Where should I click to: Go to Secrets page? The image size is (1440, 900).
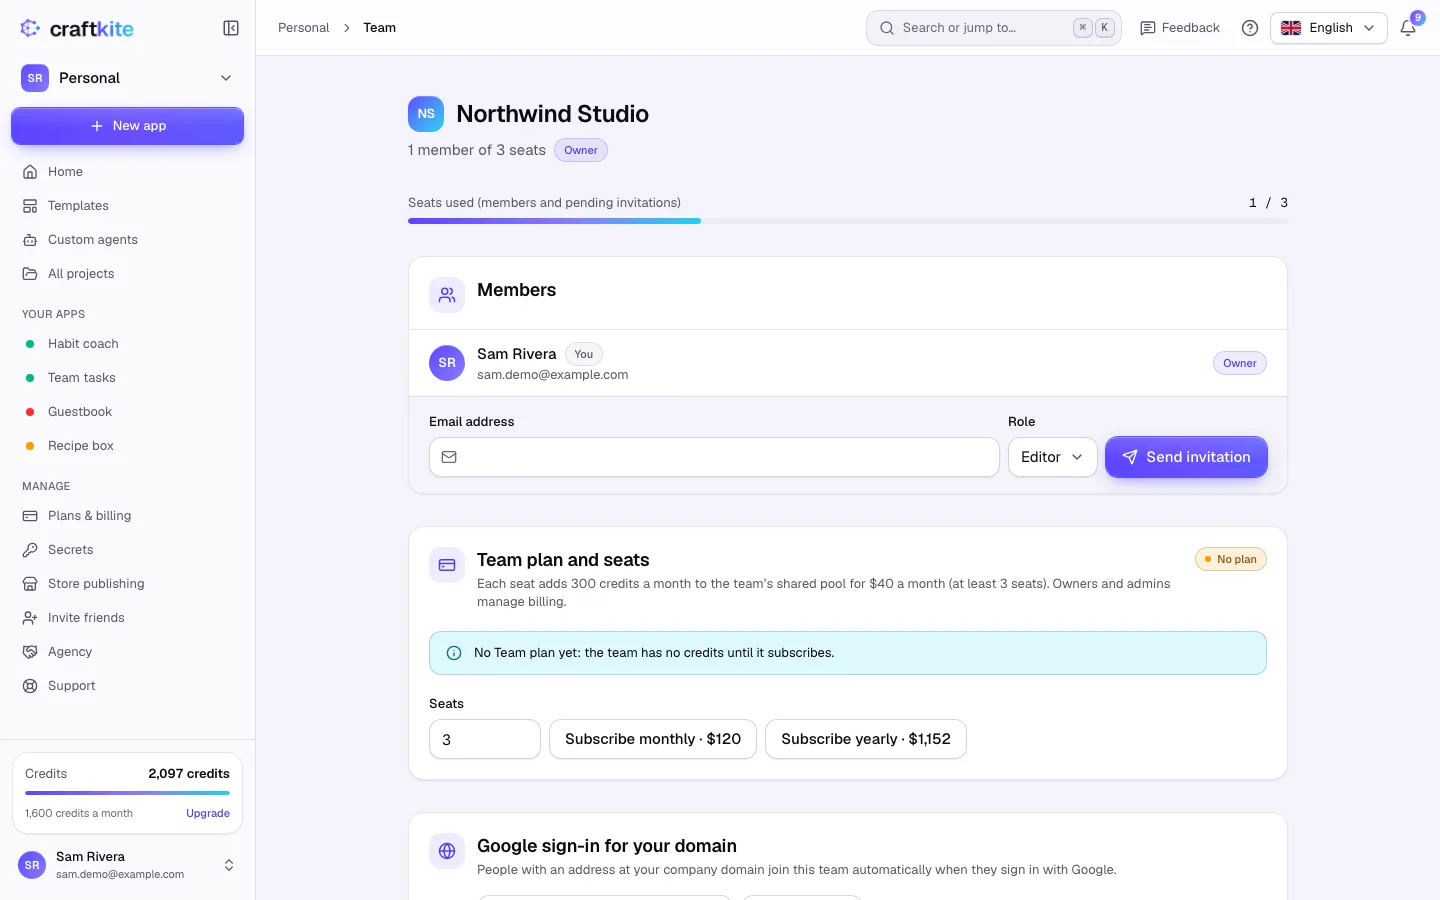127,550
